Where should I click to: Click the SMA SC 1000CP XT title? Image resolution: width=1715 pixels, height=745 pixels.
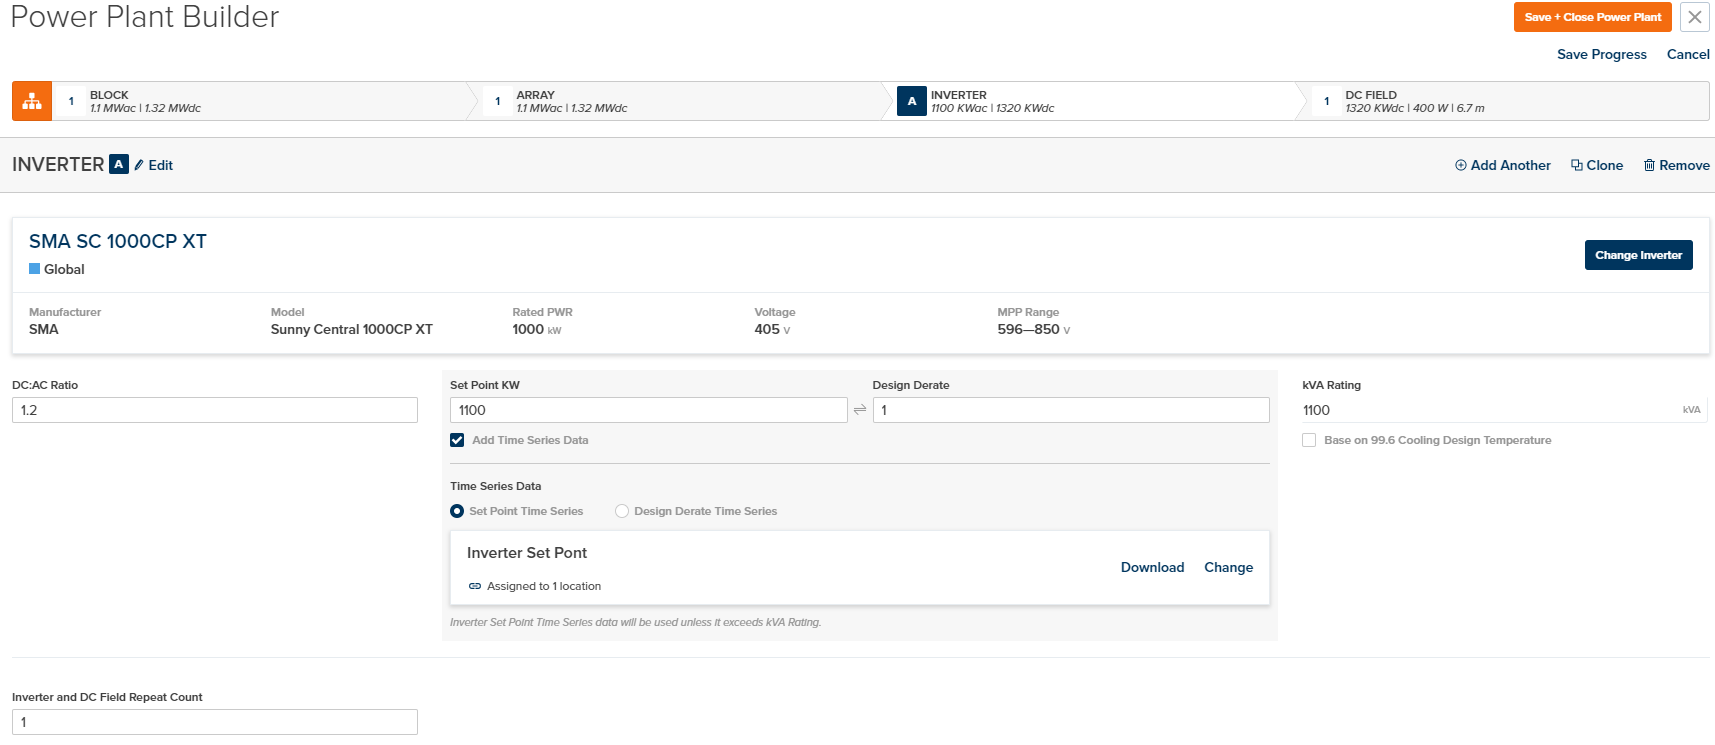click(x=118, y=241)
